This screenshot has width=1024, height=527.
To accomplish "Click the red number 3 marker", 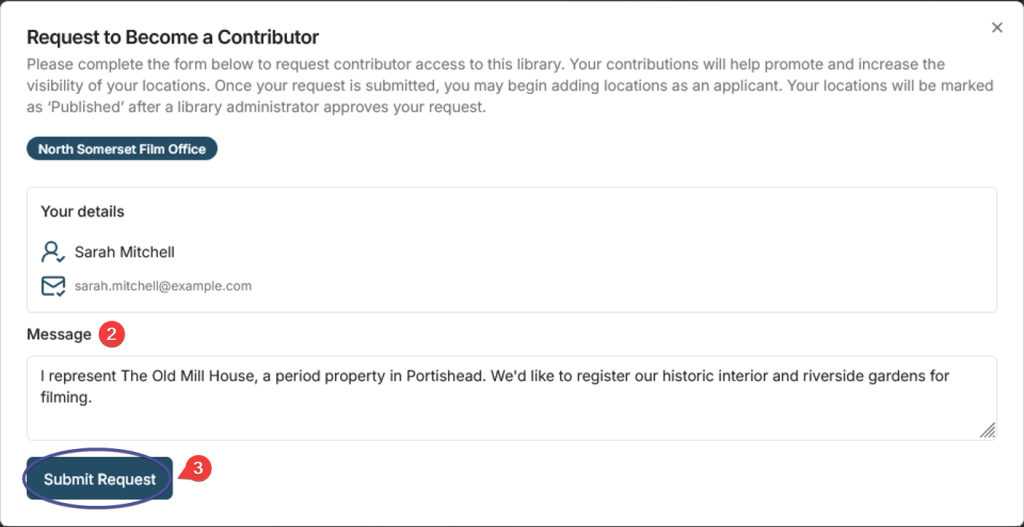I will [x=198, y=467].
